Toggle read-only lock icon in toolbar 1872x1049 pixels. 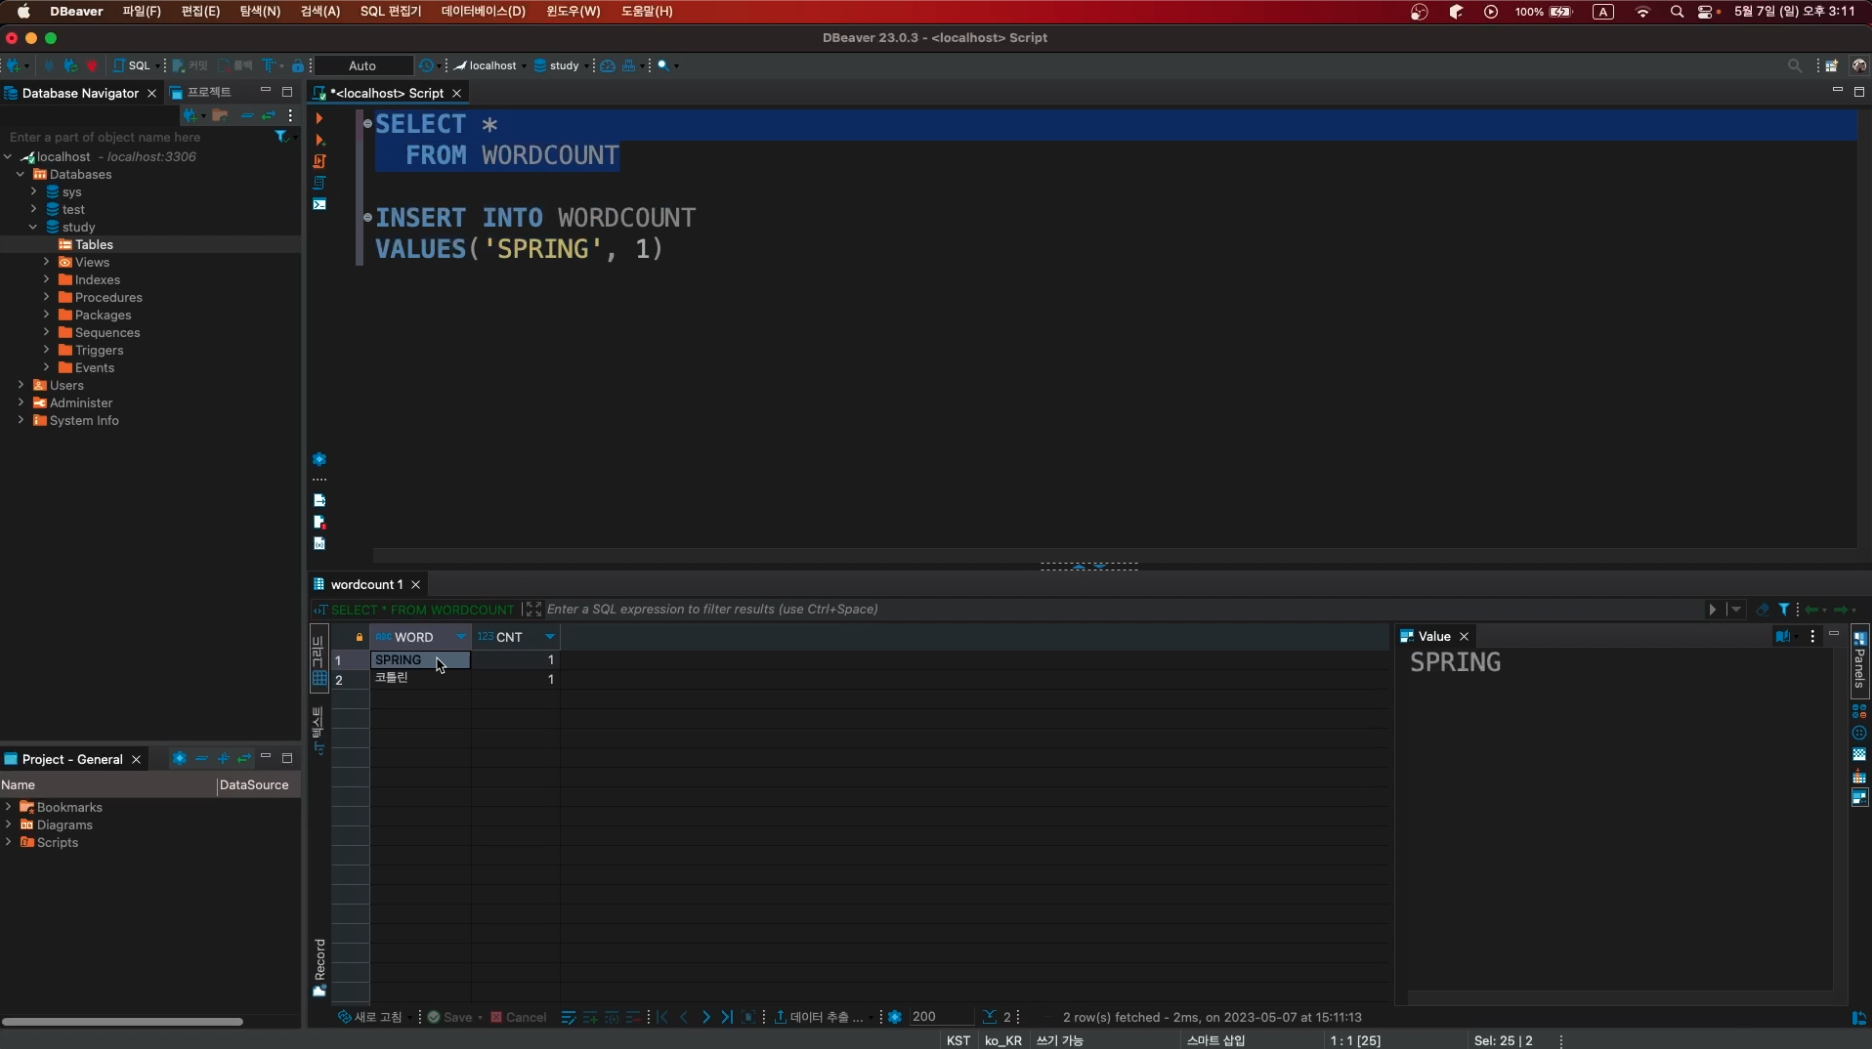297,66
